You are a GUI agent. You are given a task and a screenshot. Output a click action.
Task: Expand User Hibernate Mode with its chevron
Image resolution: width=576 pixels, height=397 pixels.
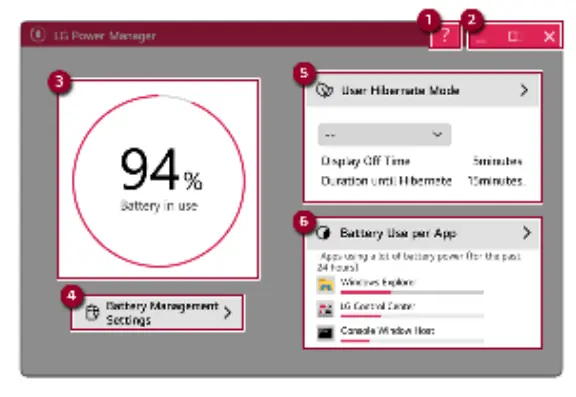click(x=524, y=90)
